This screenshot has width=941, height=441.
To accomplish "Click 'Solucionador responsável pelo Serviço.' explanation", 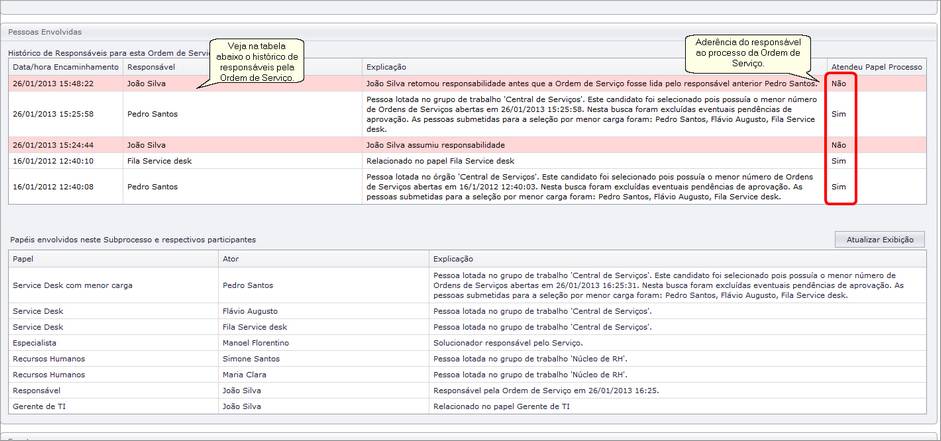I will tap(508, 343).
